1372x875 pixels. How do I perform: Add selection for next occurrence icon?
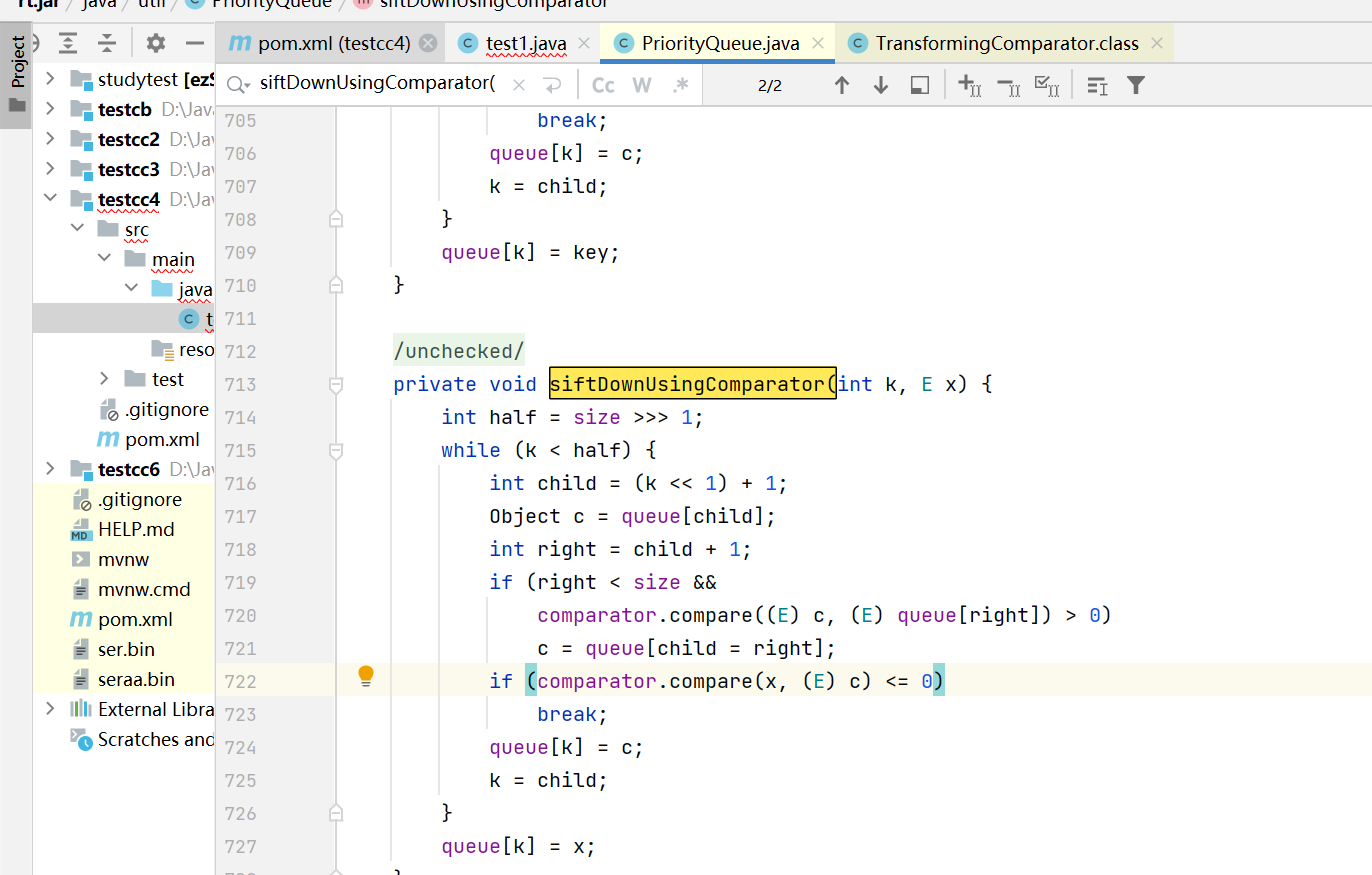969,85
